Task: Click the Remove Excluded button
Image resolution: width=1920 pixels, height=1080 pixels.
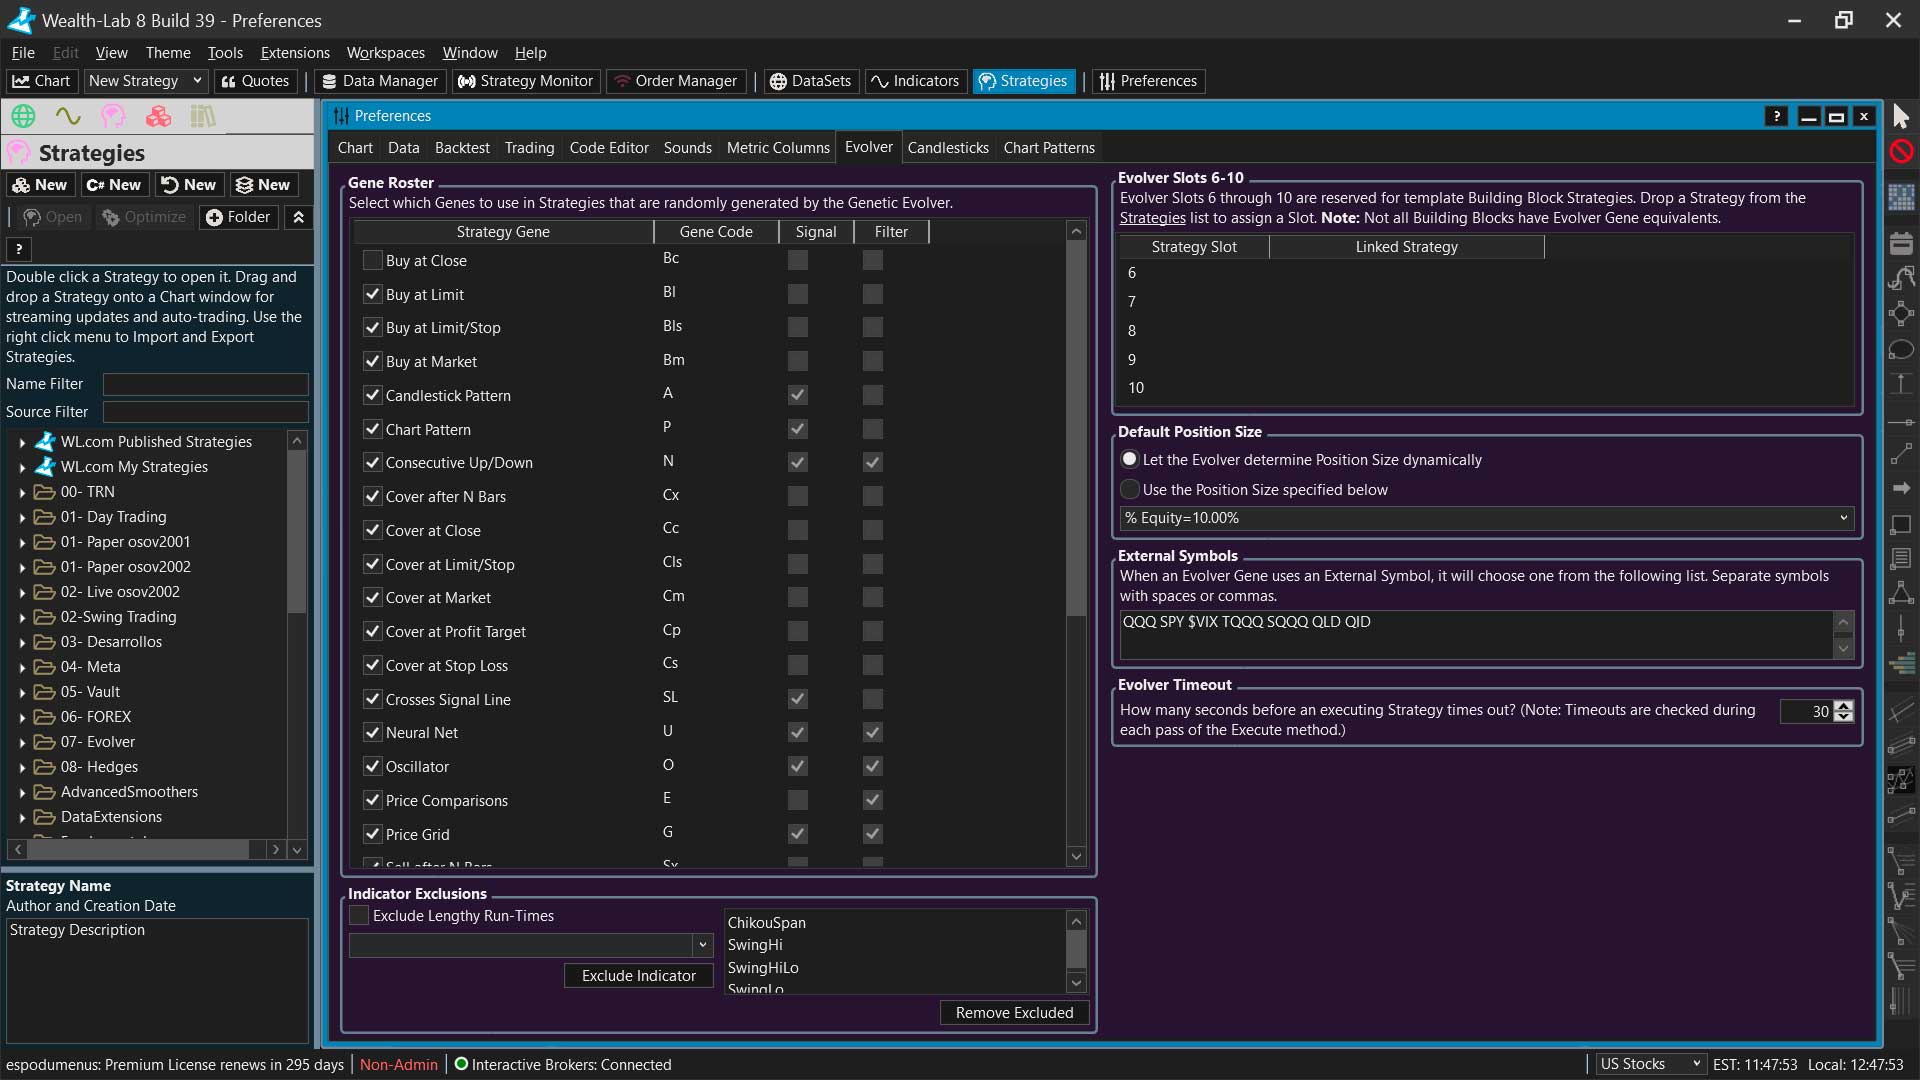Action: click(1014, 1013)
